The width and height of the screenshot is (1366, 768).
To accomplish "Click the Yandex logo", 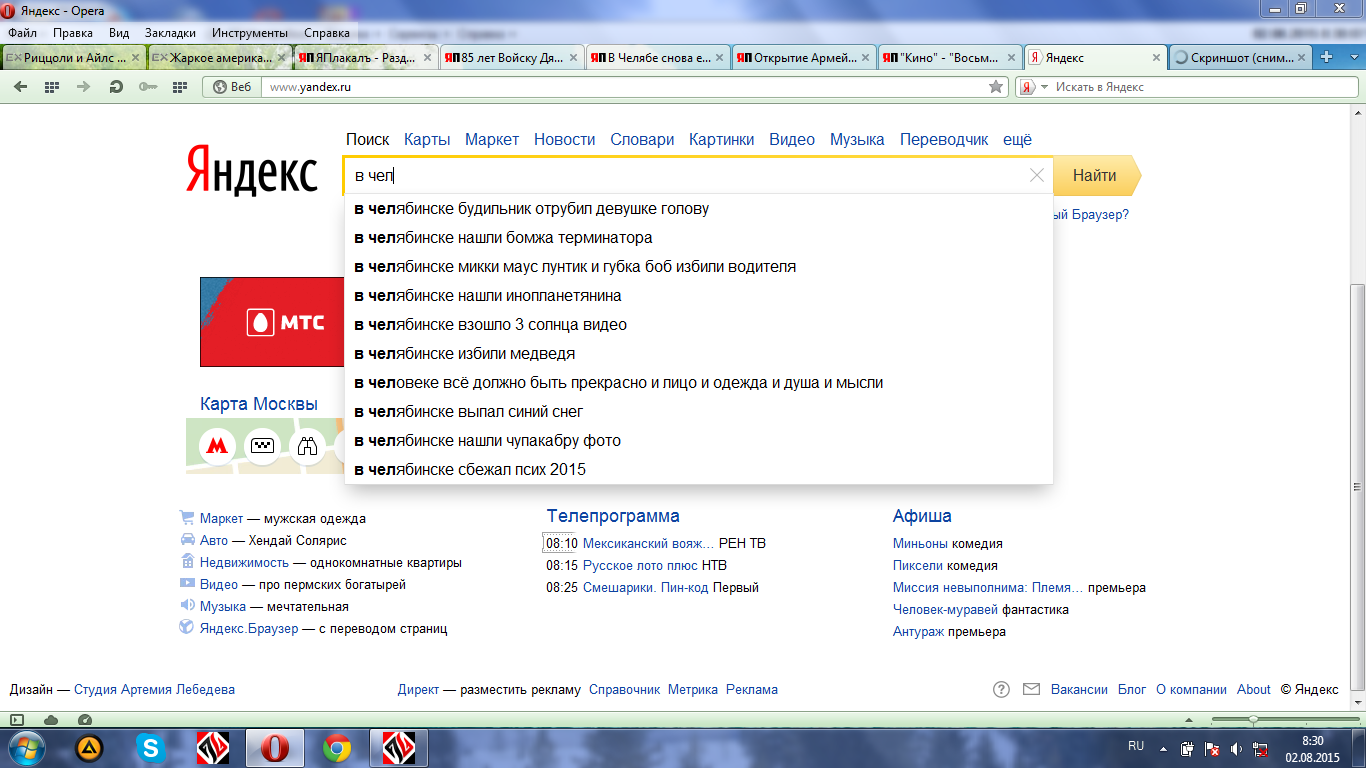I will click(x=252, y=171).
